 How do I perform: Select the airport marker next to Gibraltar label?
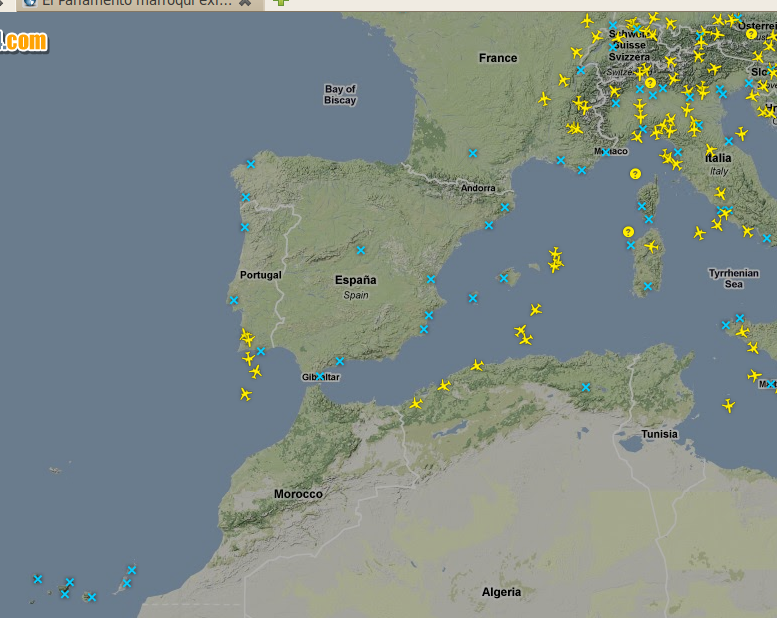320,376
